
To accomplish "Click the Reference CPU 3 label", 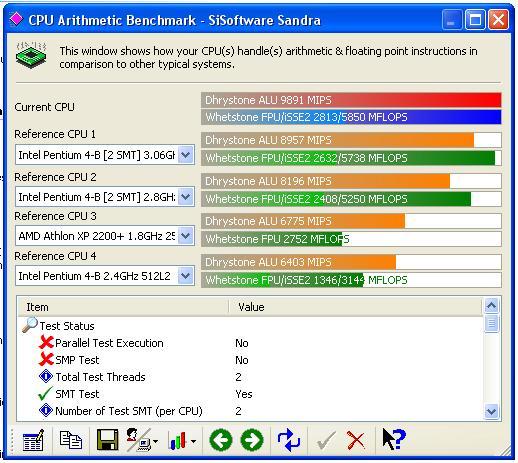I will pos(55,216).
